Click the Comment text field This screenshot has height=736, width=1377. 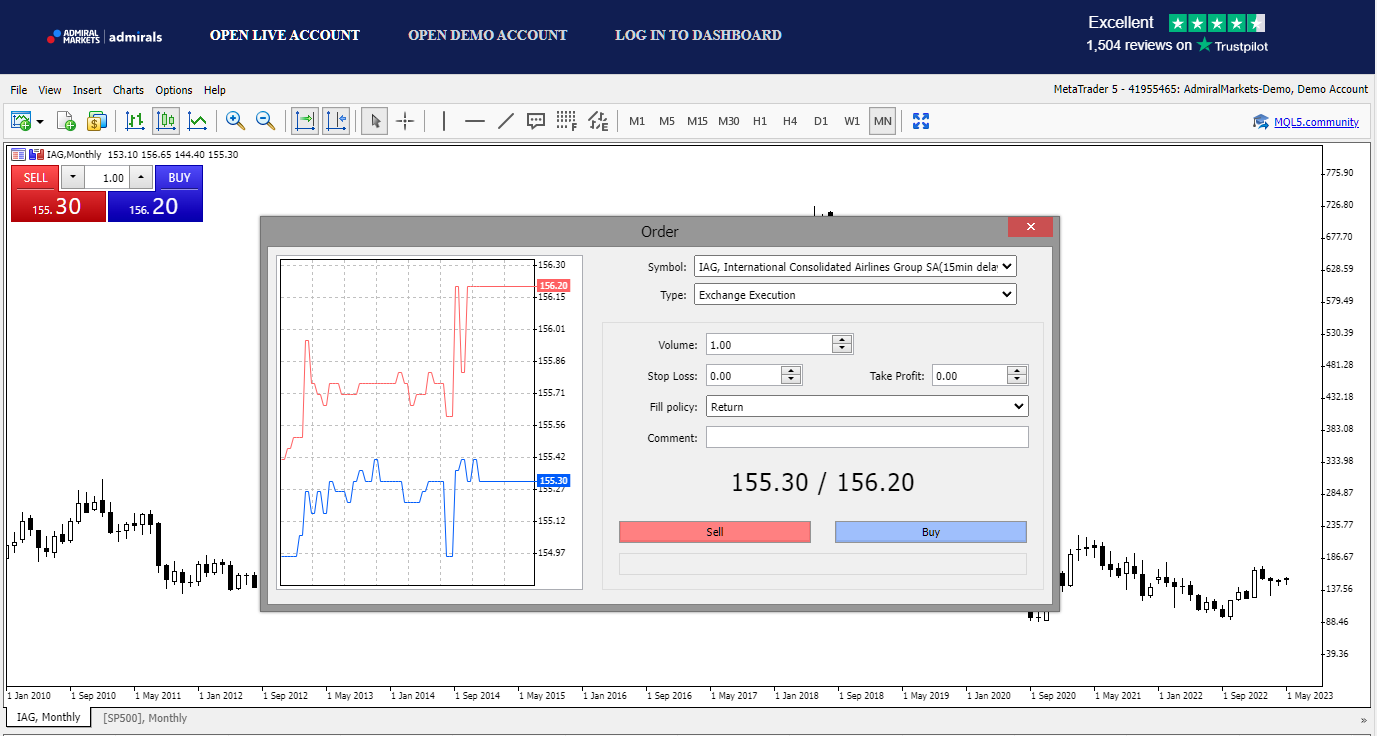point(867,437)
